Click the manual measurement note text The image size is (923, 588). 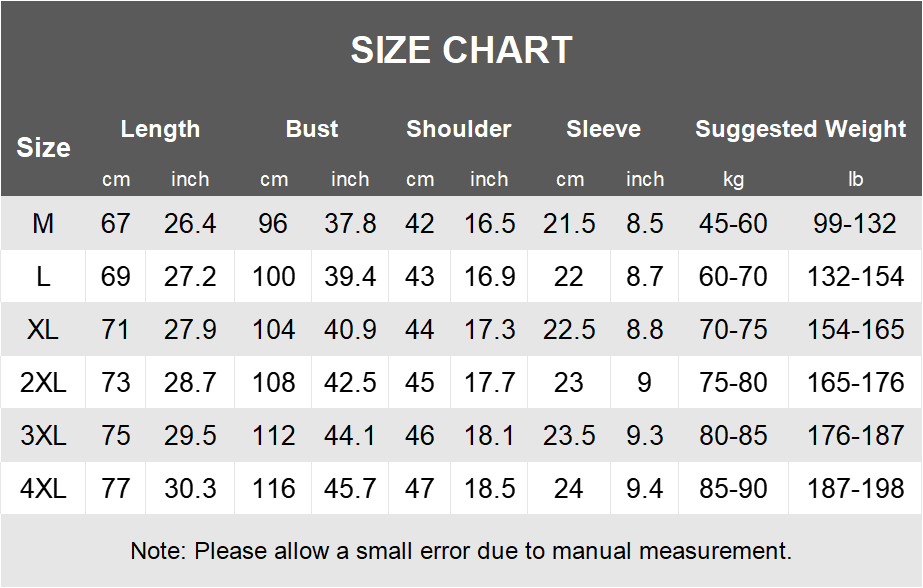pyautogui.click(x=461, y=551)
